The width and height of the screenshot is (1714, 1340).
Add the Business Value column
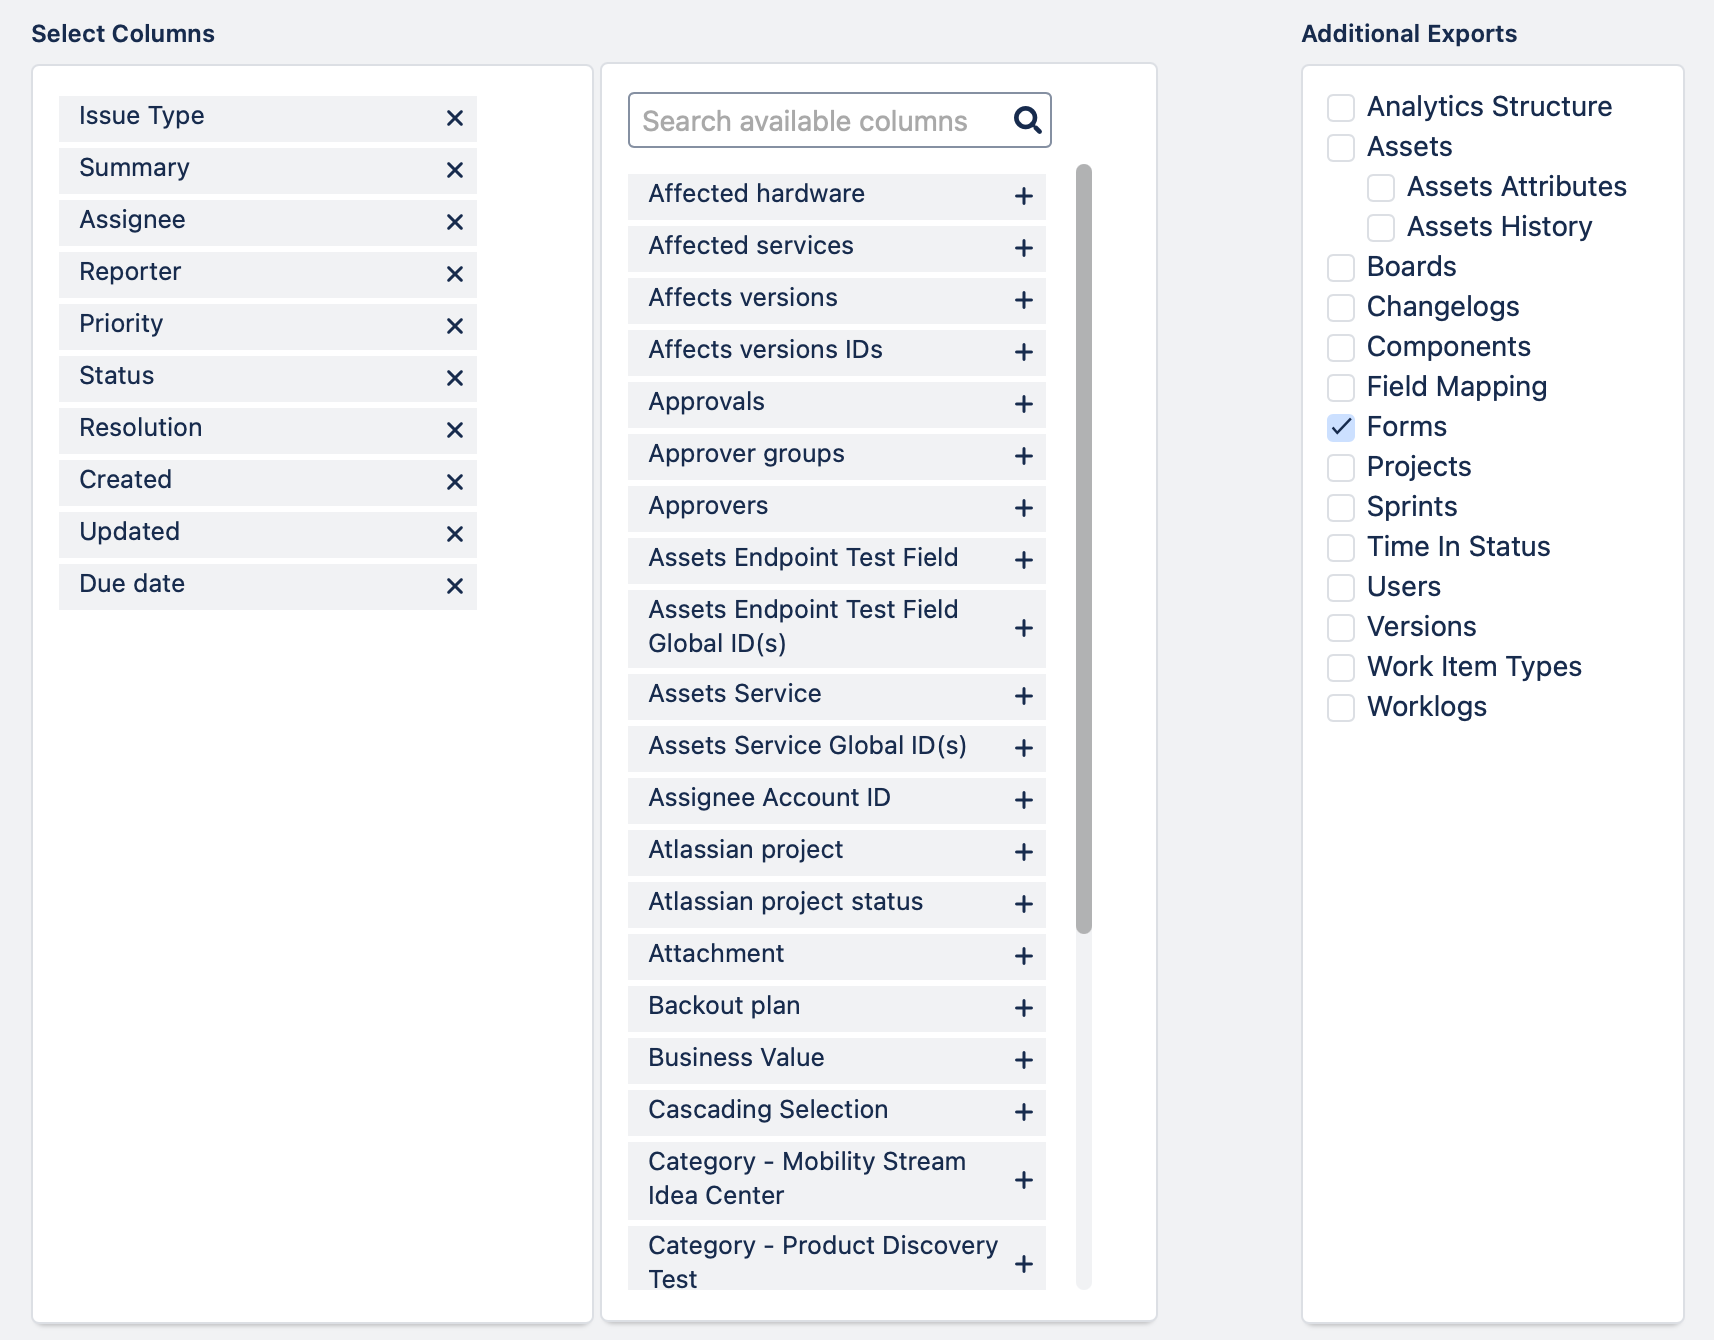click(x=1023, y=1060)
